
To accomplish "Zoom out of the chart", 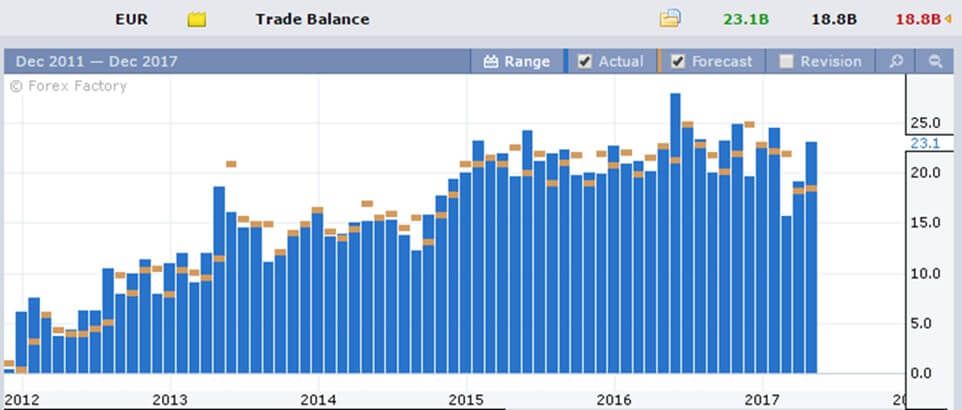I will coord(936,62).
